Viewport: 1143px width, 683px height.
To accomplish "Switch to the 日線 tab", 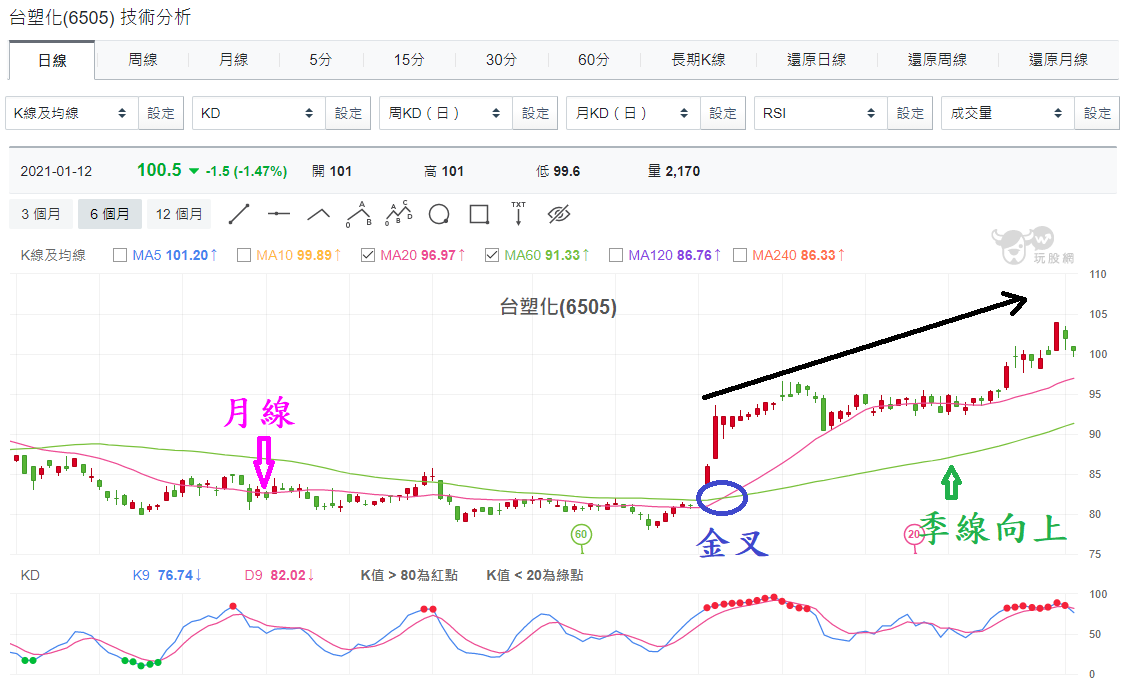I will click(x=52, y=60).
